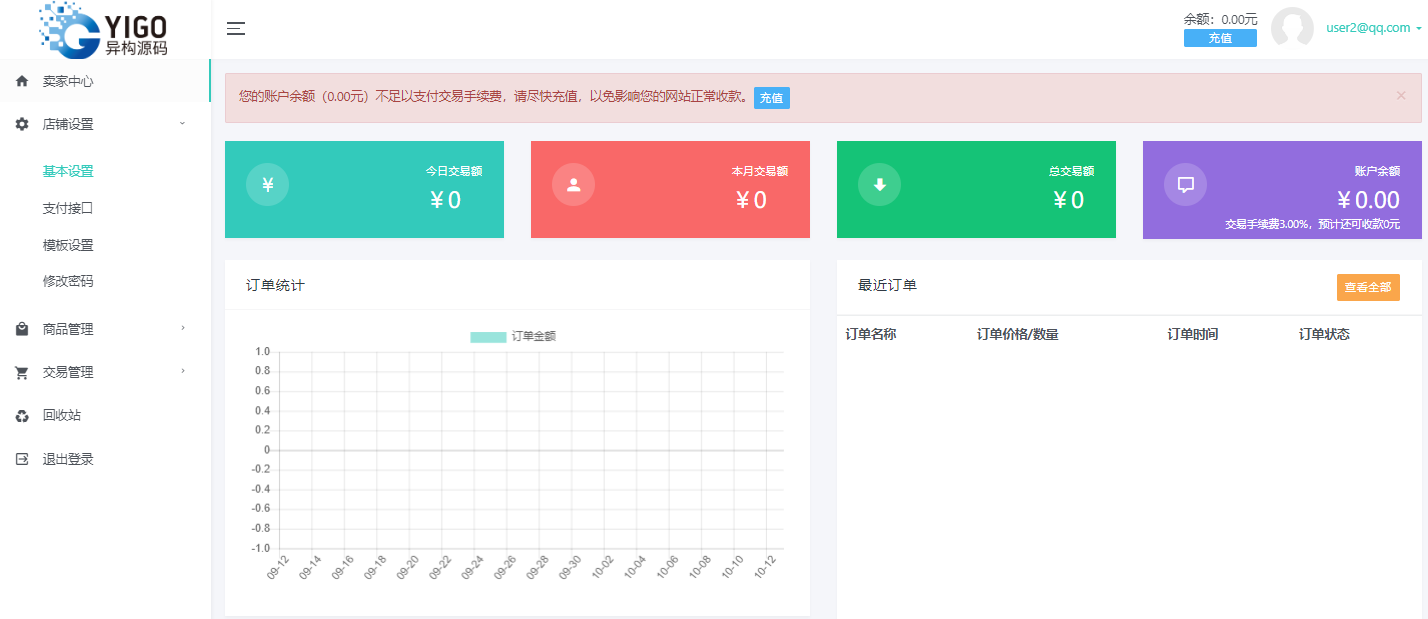
Task: Open 回收站 using its recycle icon
Action: click(19, 415)
